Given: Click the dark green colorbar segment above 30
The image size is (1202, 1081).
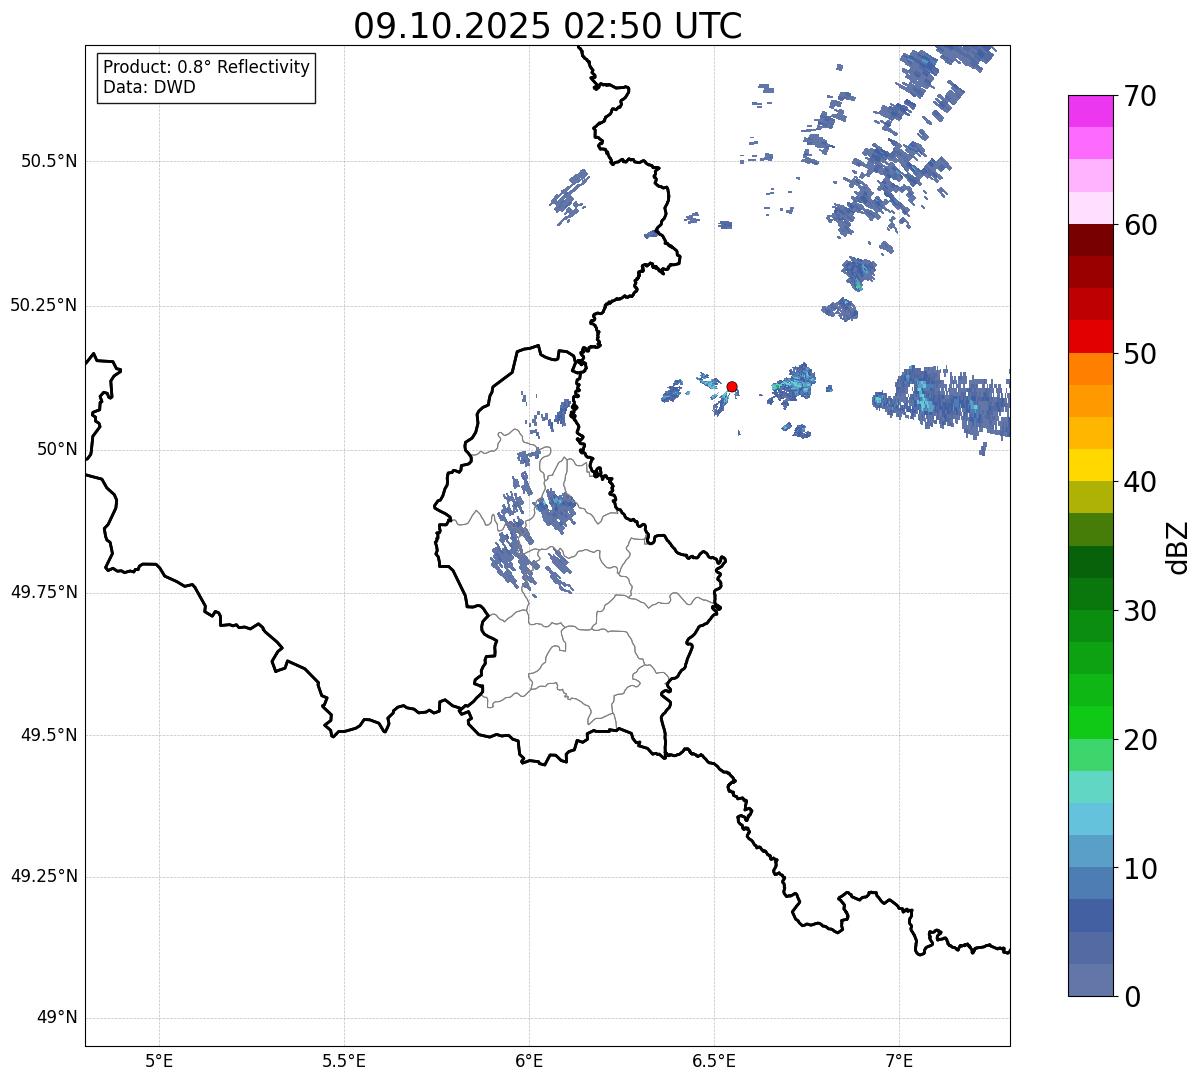Looking at the screenshot, I should (1090, 594).
